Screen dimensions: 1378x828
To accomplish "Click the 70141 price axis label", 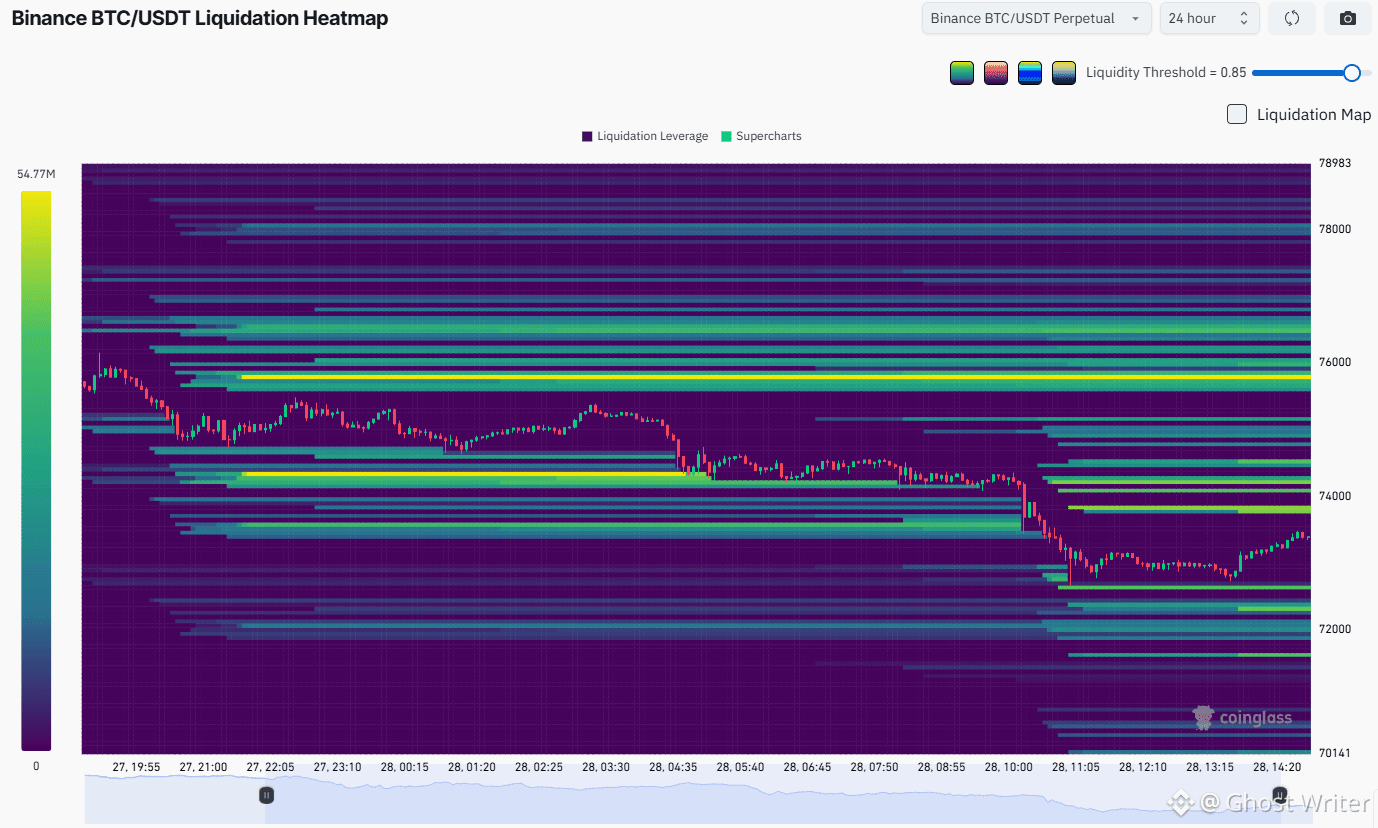I will tap(1335, 753).
